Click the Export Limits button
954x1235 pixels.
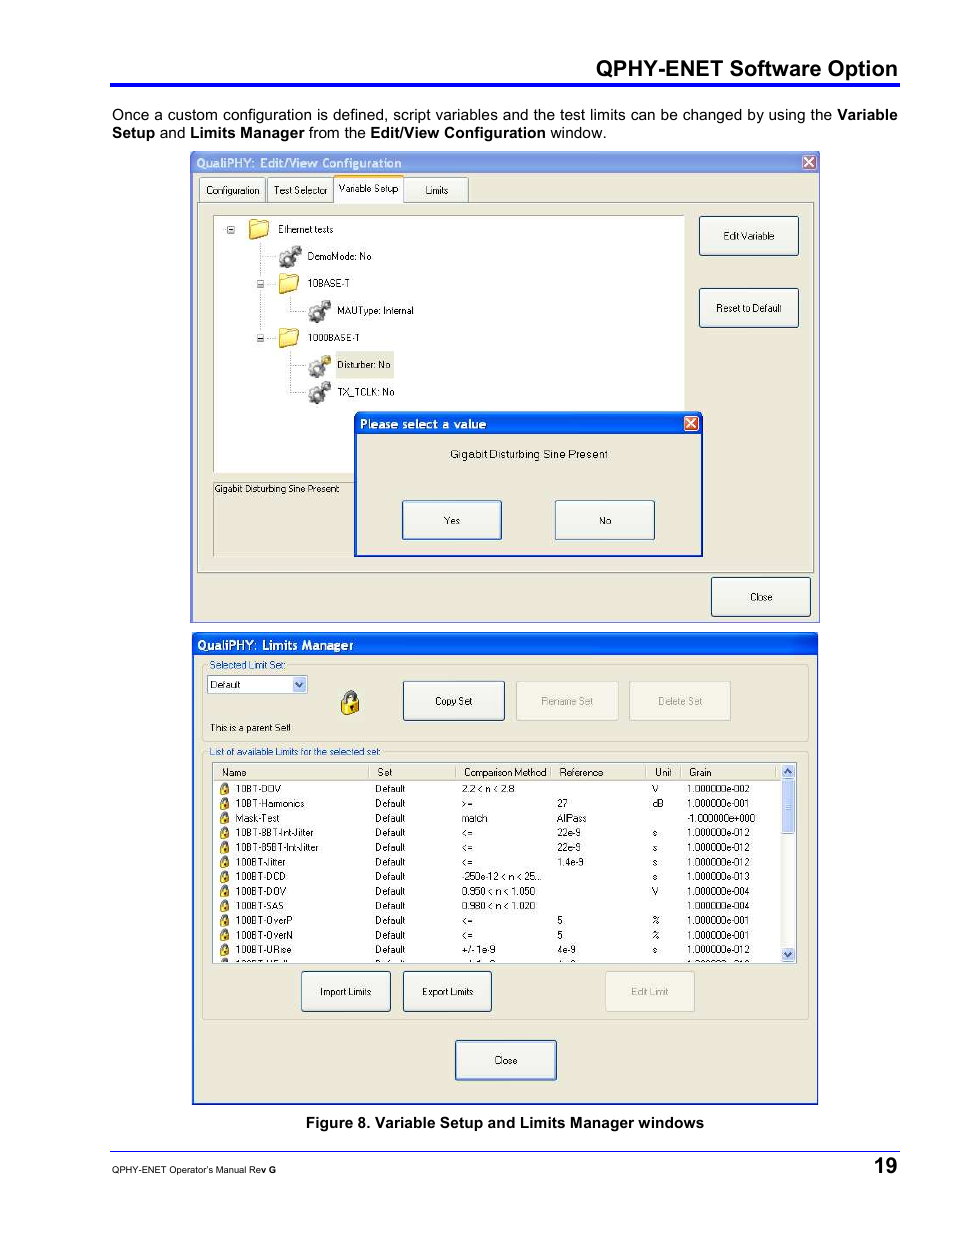pyautogui.click(x=448, y=992)
